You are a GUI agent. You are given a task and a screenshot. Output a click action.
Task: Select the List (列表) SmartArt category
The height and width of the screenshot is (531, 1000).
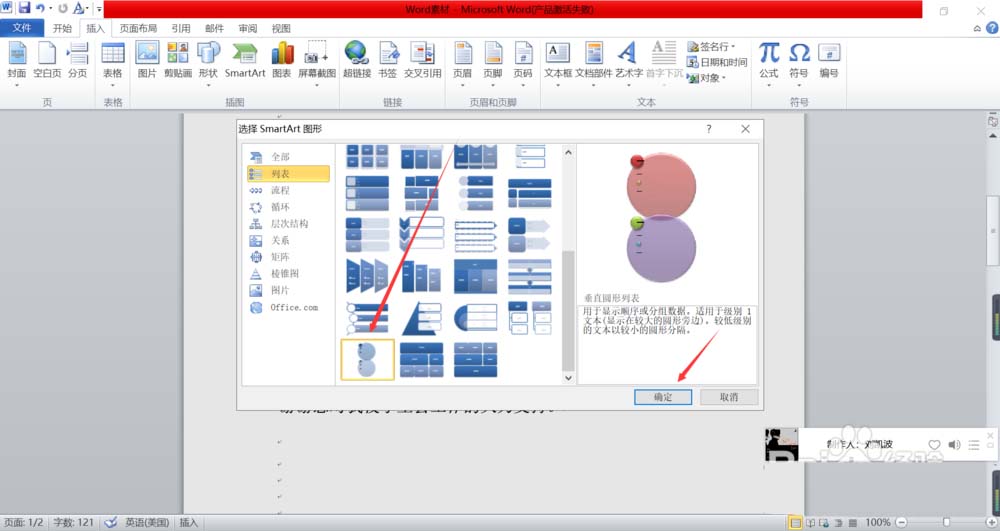click(x=288, y=173)
